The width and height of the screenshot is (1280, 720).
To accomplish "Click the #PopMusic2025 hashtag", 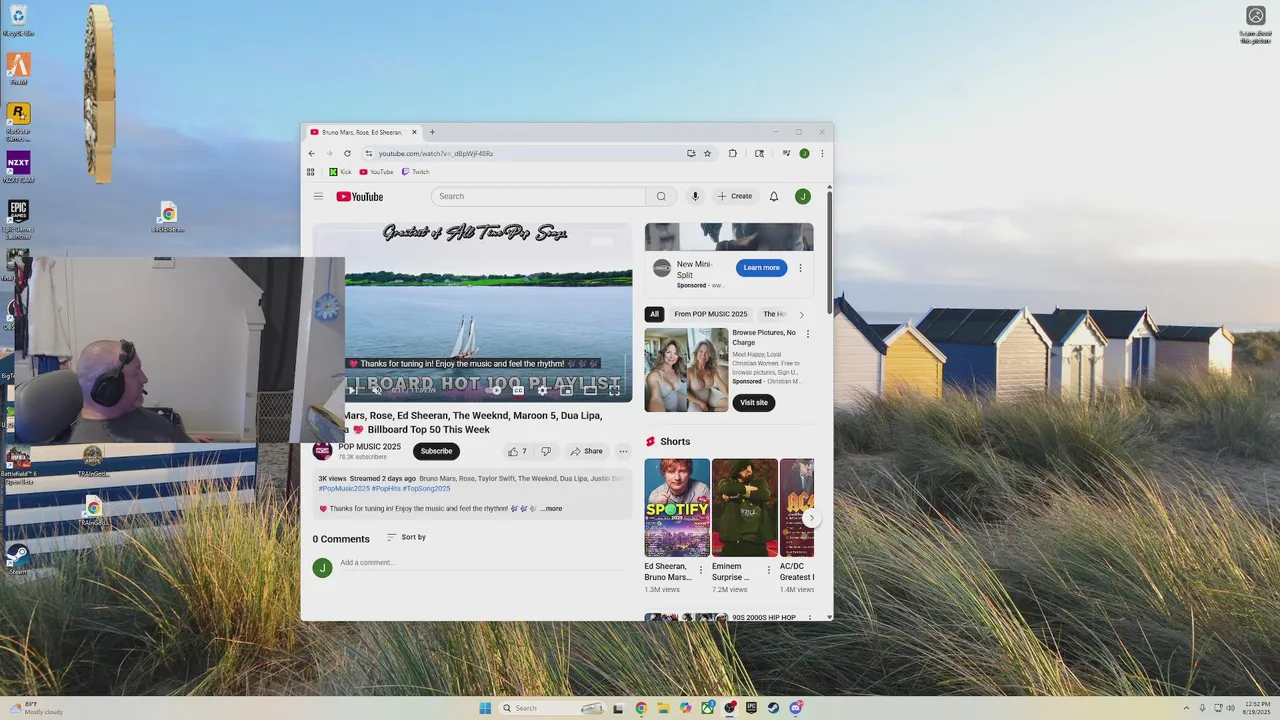I will coord(344,488).
